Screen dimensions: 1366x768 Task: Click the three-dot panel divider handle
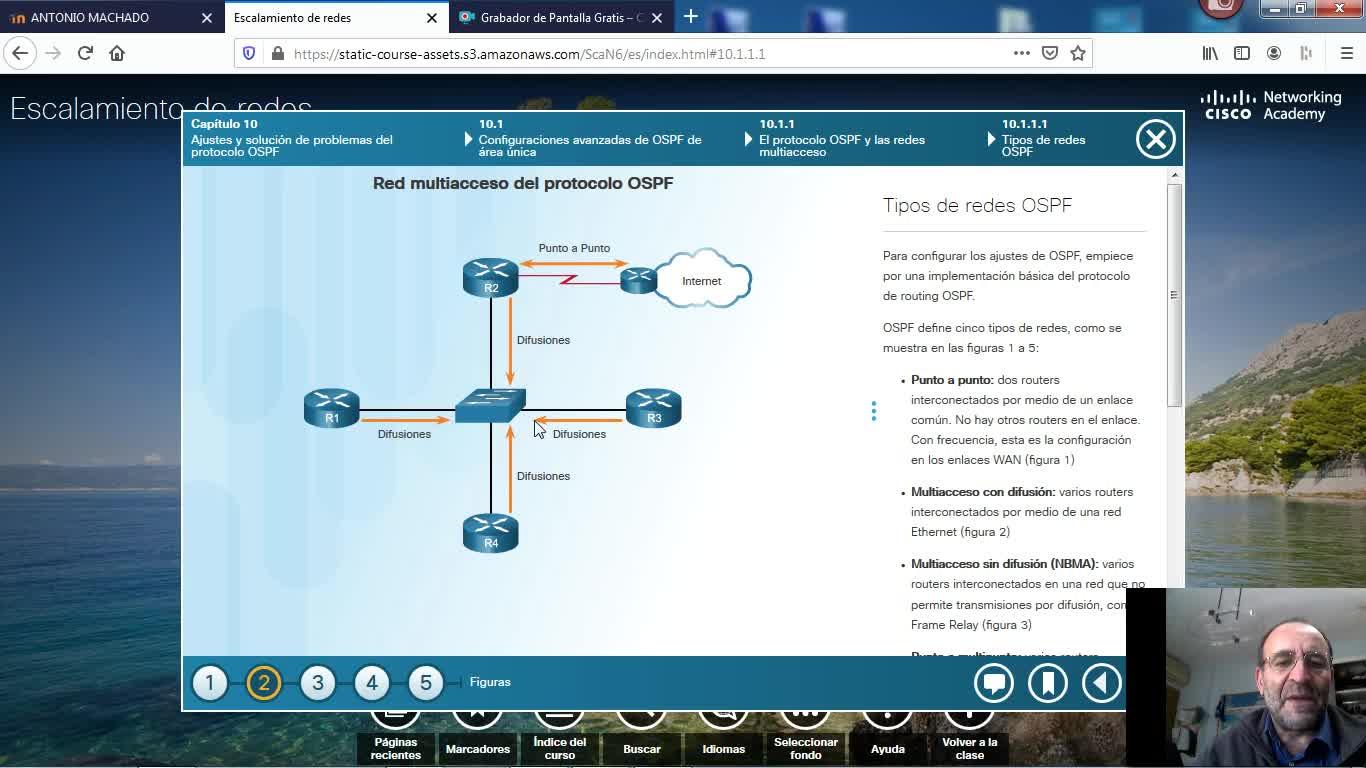click(x=873, y=411)
